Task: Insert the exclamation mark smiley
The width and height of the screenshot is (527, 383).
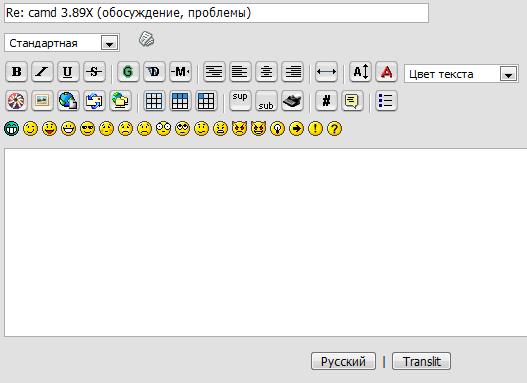Action: point(315,129)
